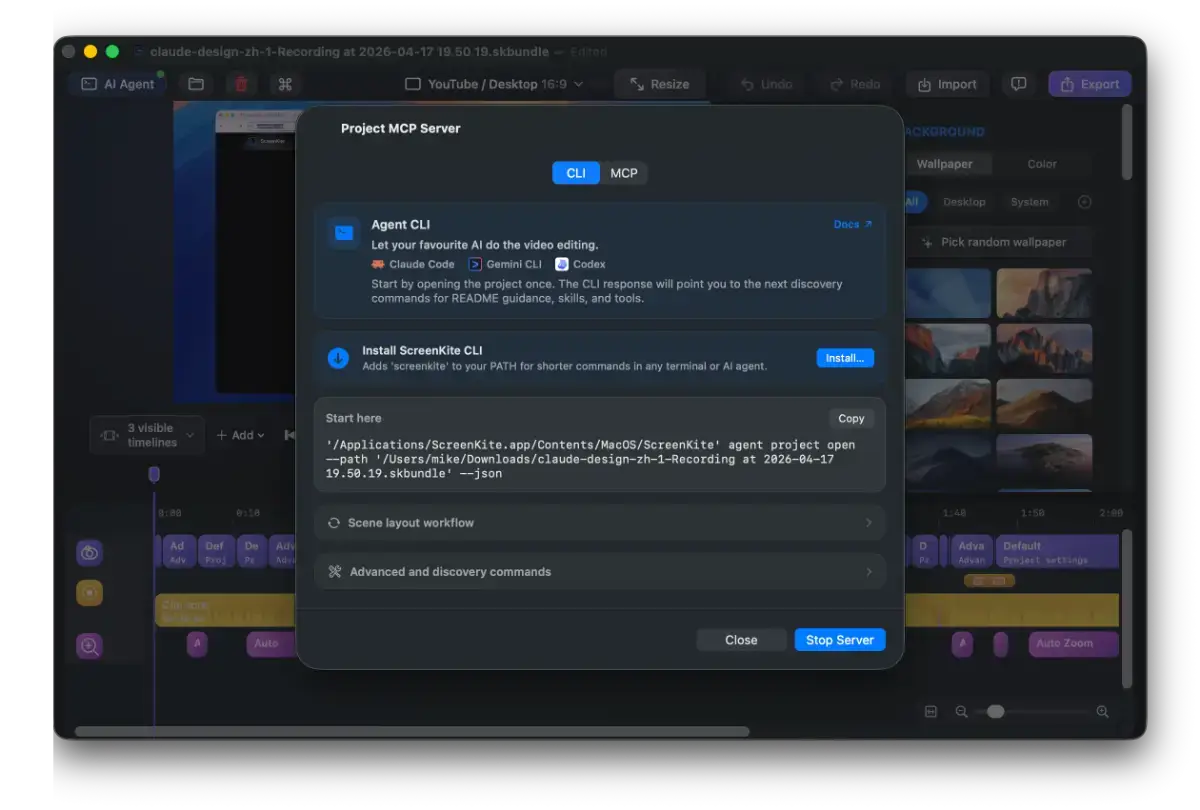The image size is (1200, 810).
Task: Click the timeline zoom-out magnifier icon
Action: point(961,711)
